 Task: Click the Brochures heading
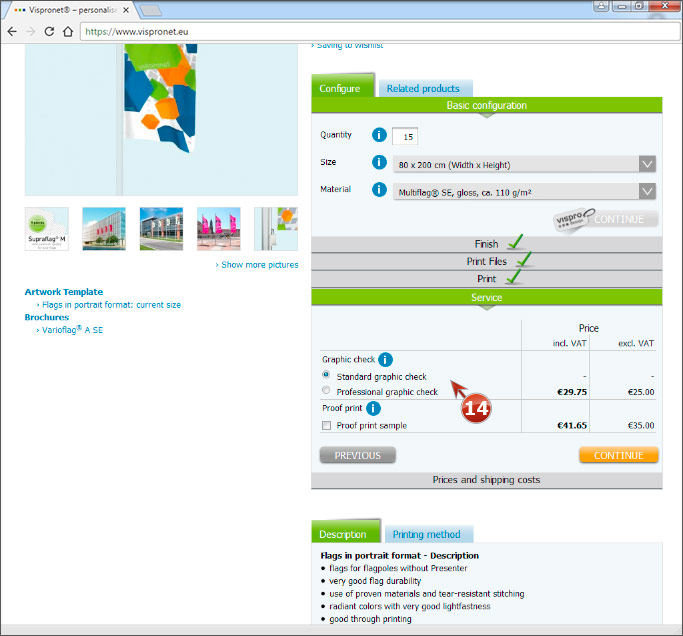coord(47,317)
